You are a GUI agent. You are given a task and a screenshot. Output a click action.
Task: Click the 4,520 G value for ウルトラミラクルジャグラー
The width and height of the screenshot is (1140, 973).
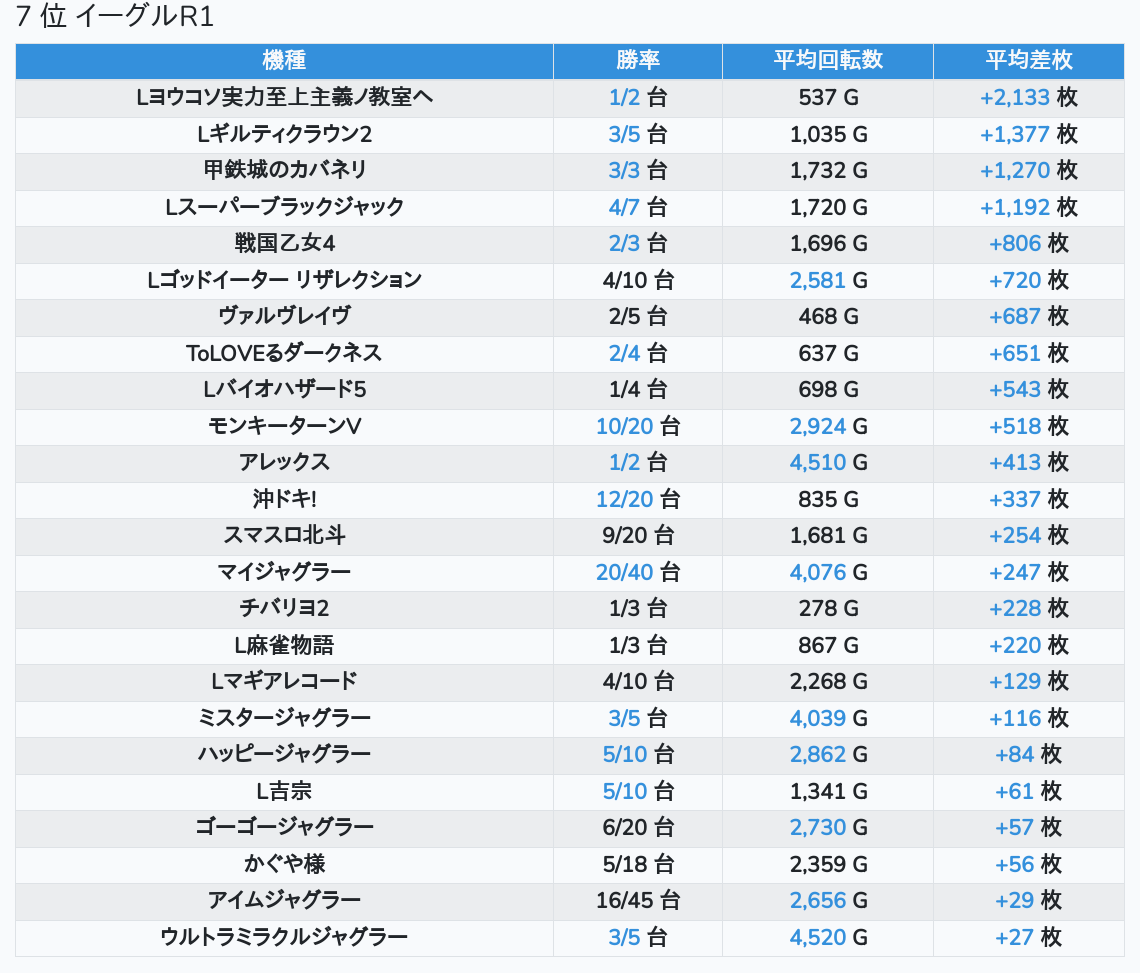[x=828, y=938]
